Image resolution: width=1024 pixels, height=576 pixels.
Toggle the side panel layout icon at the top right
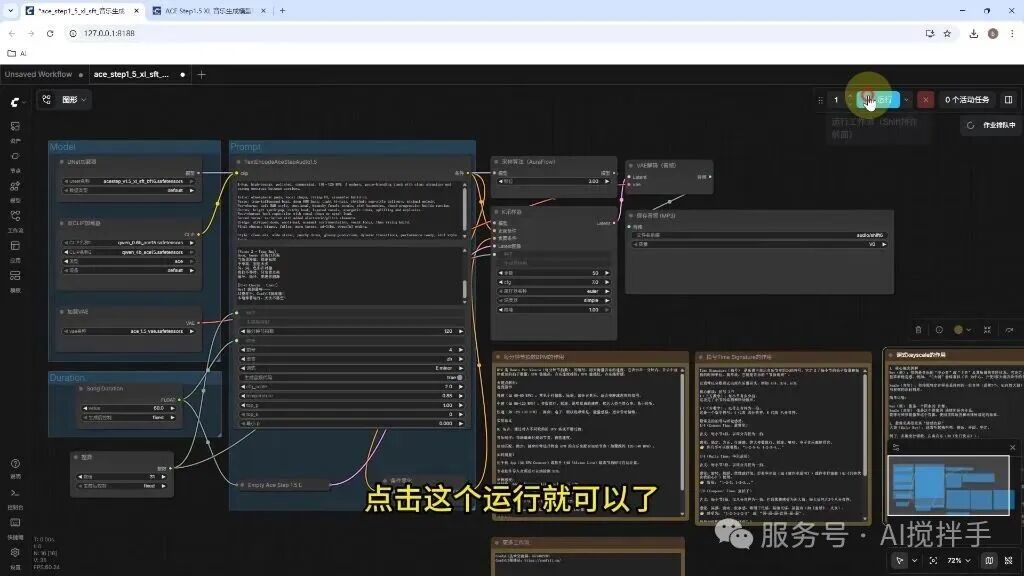1008,100
